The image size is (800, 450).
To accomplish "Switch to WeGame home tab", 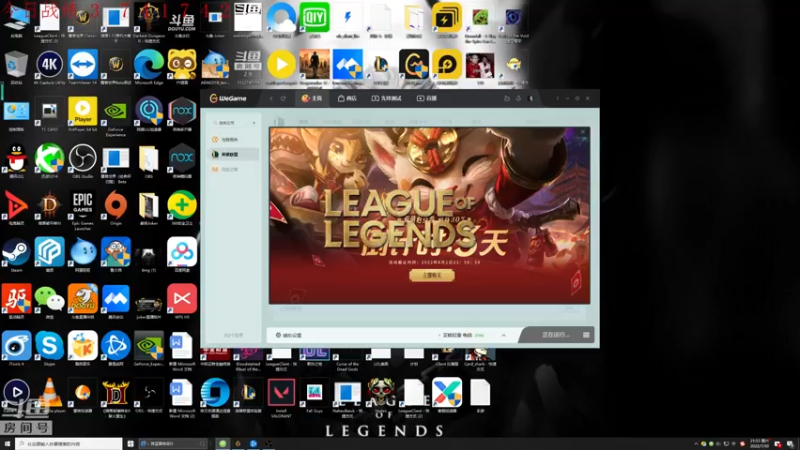I will point(312,98).
